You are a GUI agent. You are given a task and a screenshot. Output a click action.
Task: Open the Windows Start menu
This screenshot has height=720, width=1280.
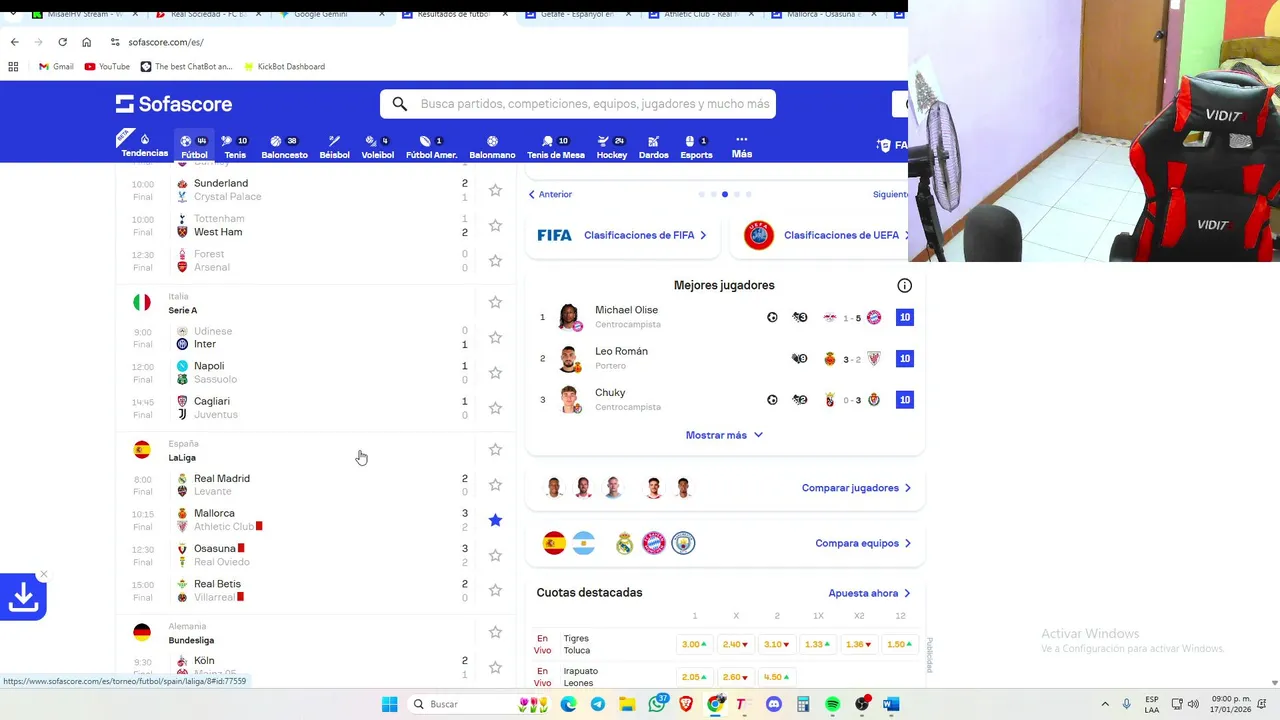389,704
